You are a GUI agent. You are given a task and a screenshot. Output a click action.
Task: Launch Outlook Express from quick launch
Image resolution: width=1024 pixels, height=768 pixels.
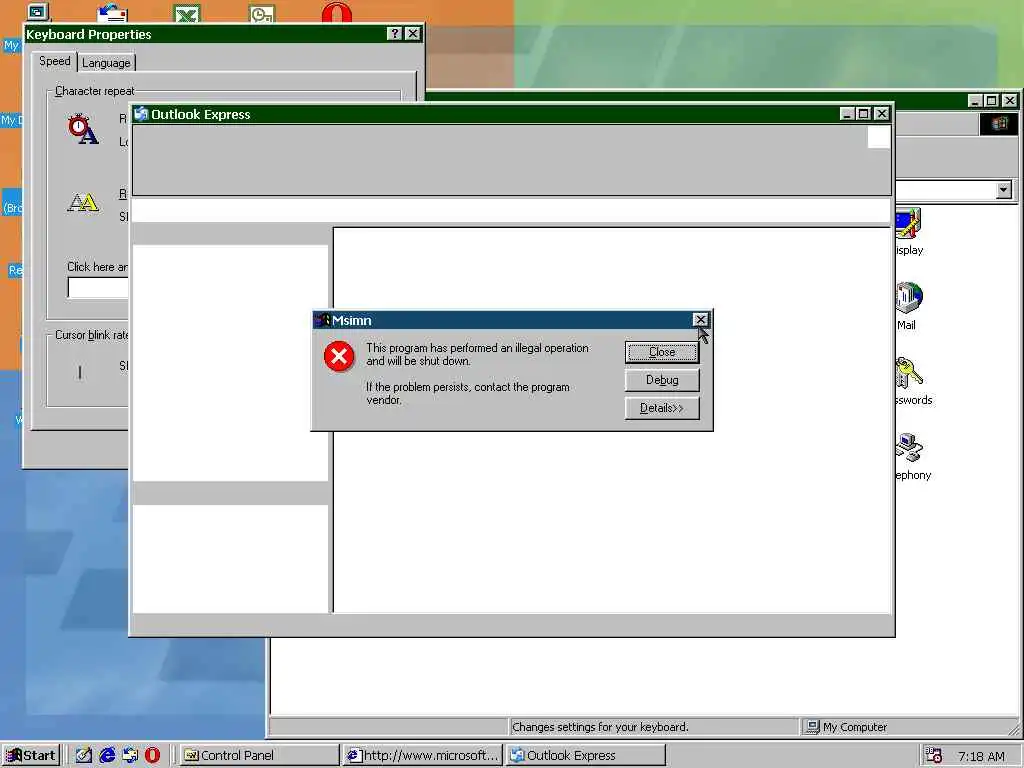pos(130,756)
